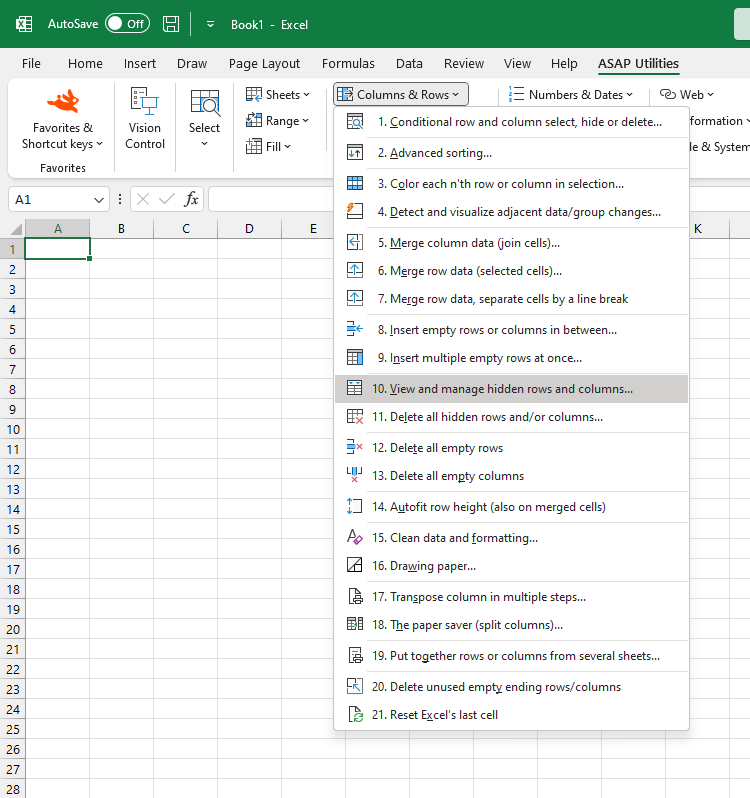The height and width of the screenshot is (798, 750).
Task: Click the Drawing paper icon
Action: 355,565
